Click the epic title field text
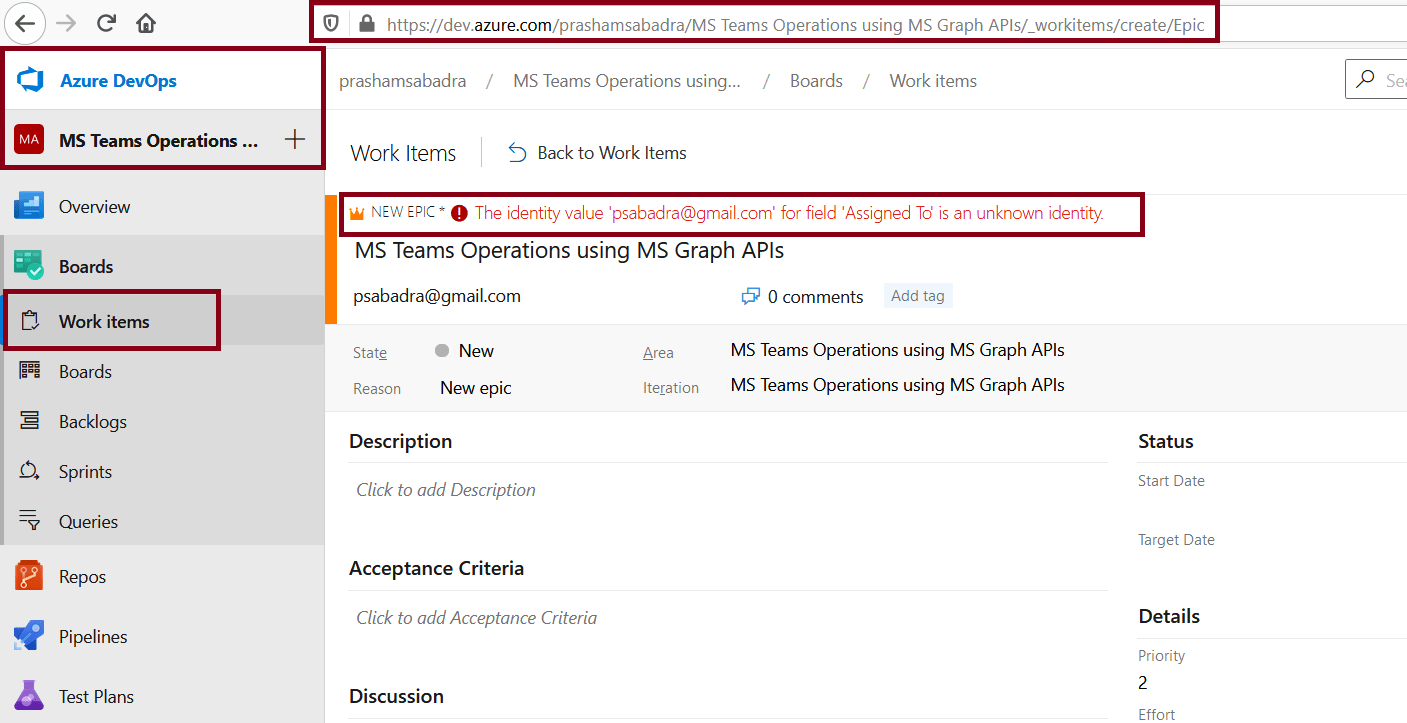 pos(569,250)
